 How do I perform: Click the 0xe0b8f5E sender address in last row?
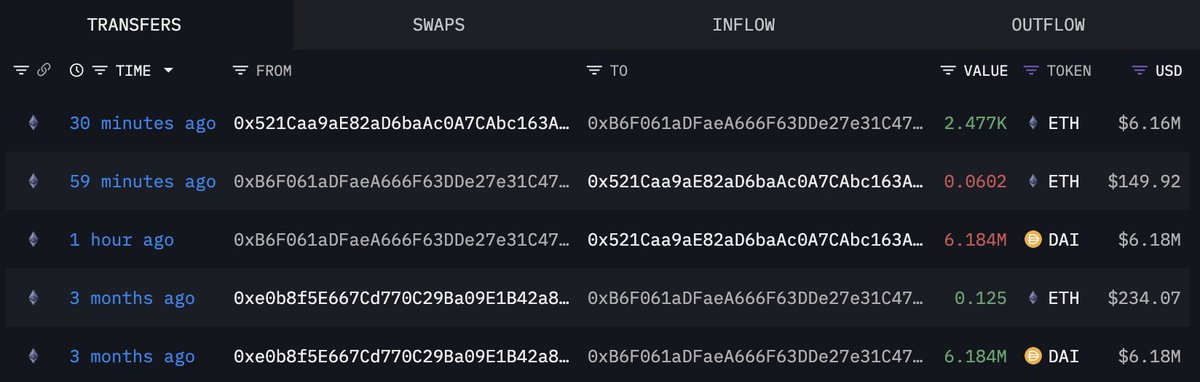[402, 357]
